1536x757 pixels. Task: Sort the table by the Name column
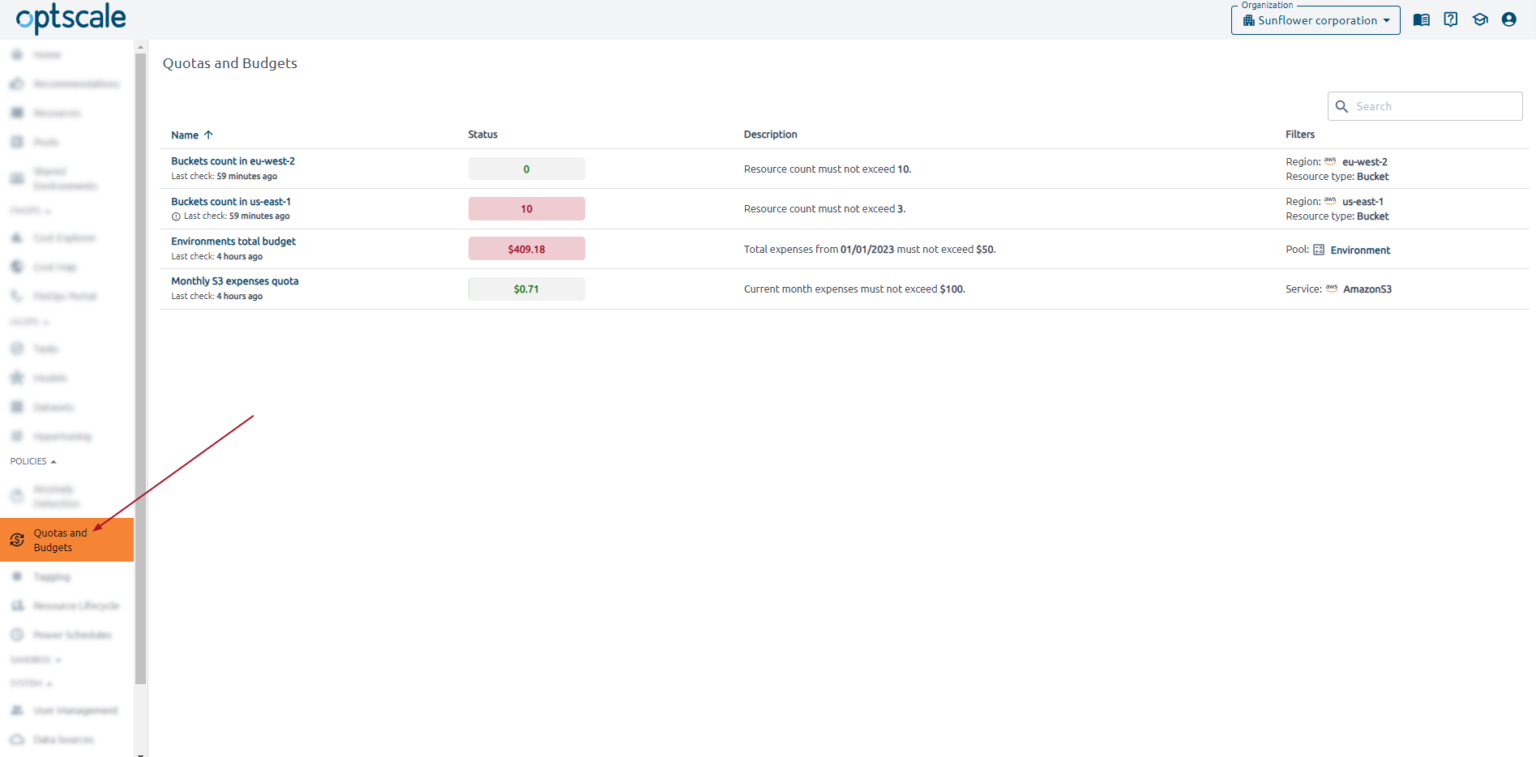click(191, 134)
